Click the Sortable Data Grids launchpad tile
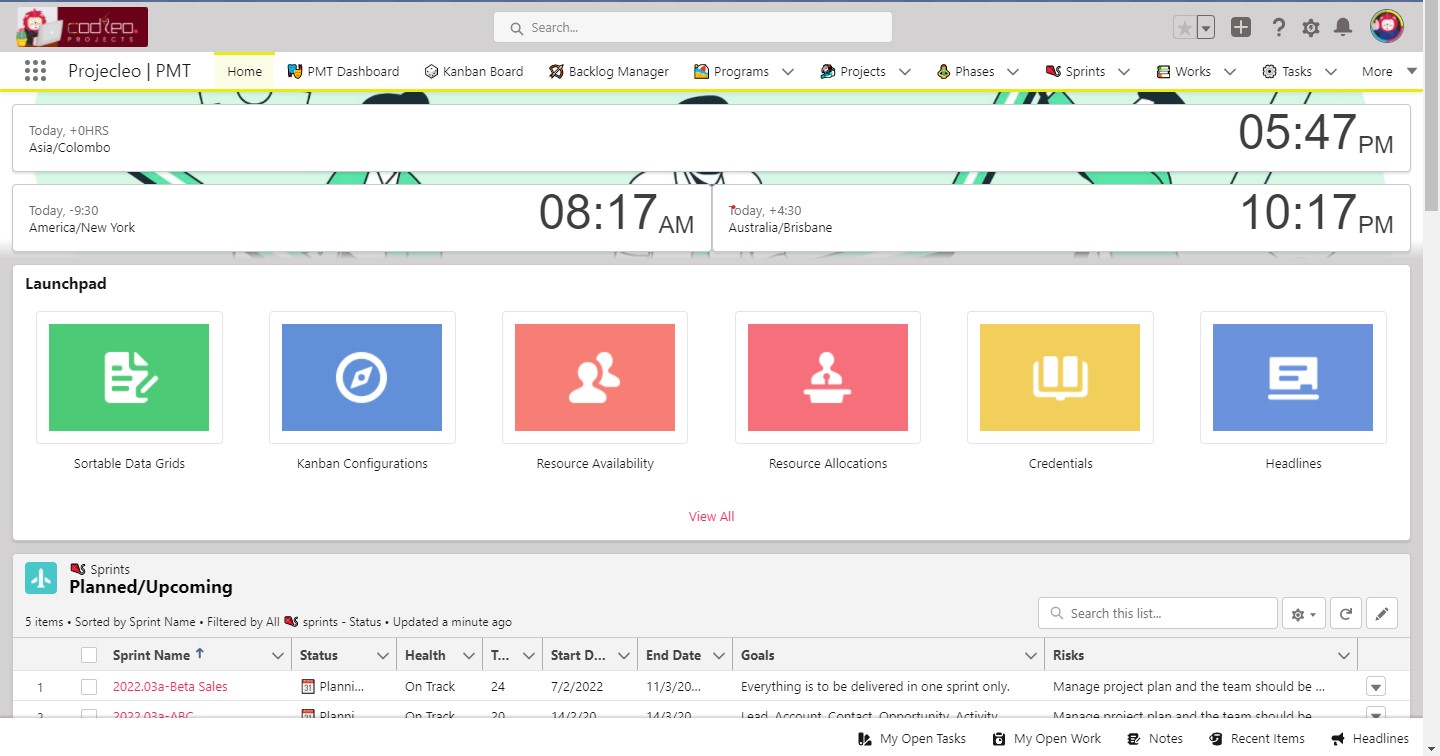Viewport: 1440px width, 756px height. (x=129, y=377)
